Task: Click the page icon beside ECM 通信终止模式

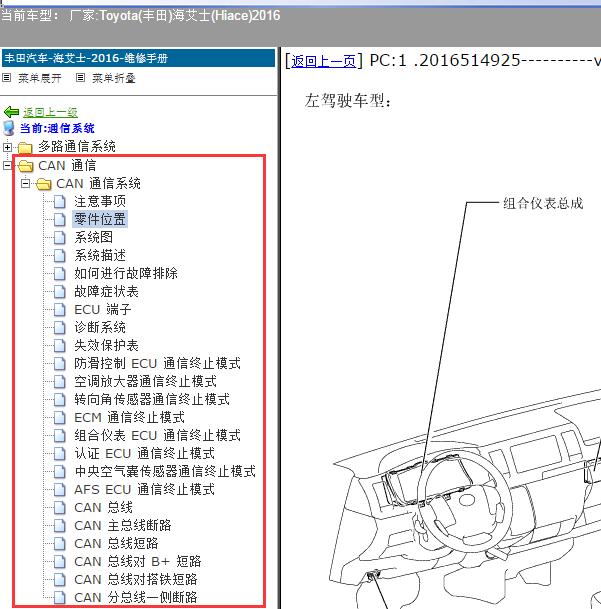Action: tap(59, 418)
